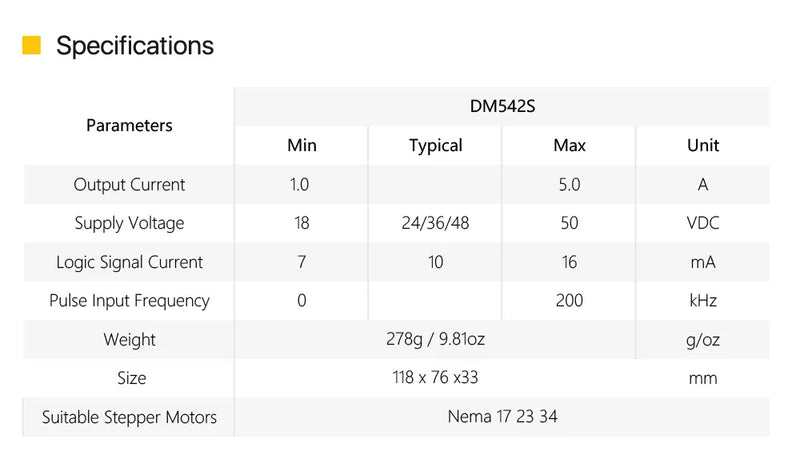
Task: Select the Logic Signal Current label
Action: click(x=129, y=262)
